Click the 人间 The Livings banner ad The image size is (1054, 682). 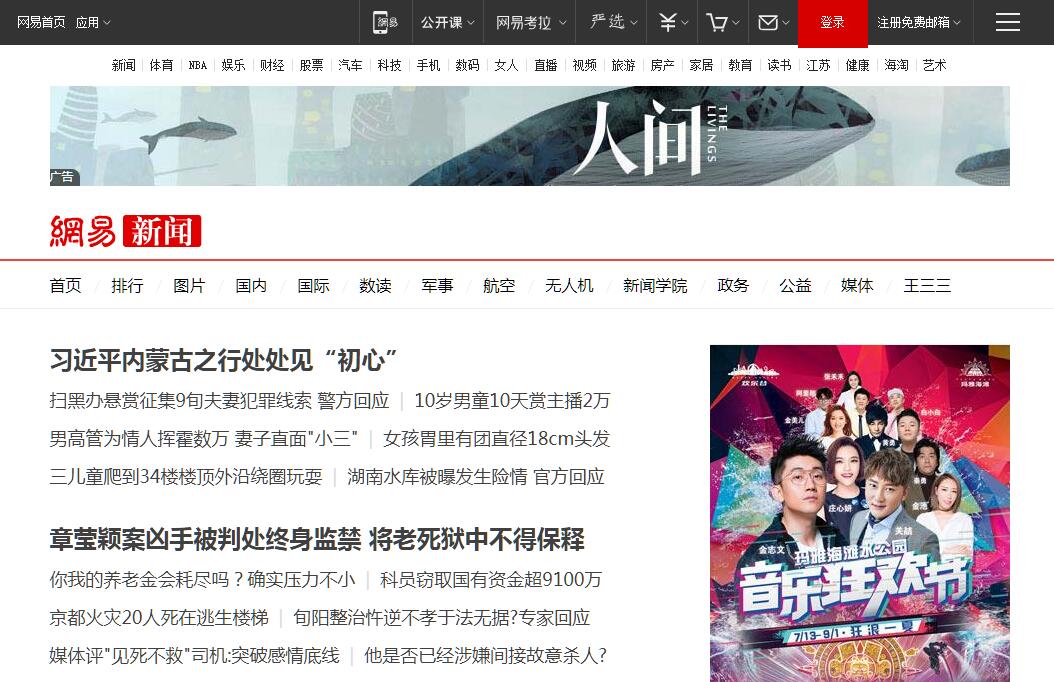[530, 136]
